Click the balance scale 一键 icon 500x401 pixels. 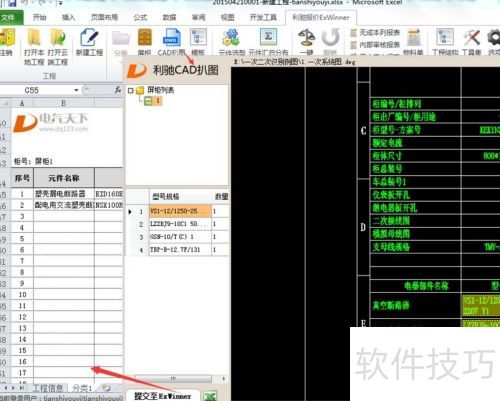[x=306, y=37]
